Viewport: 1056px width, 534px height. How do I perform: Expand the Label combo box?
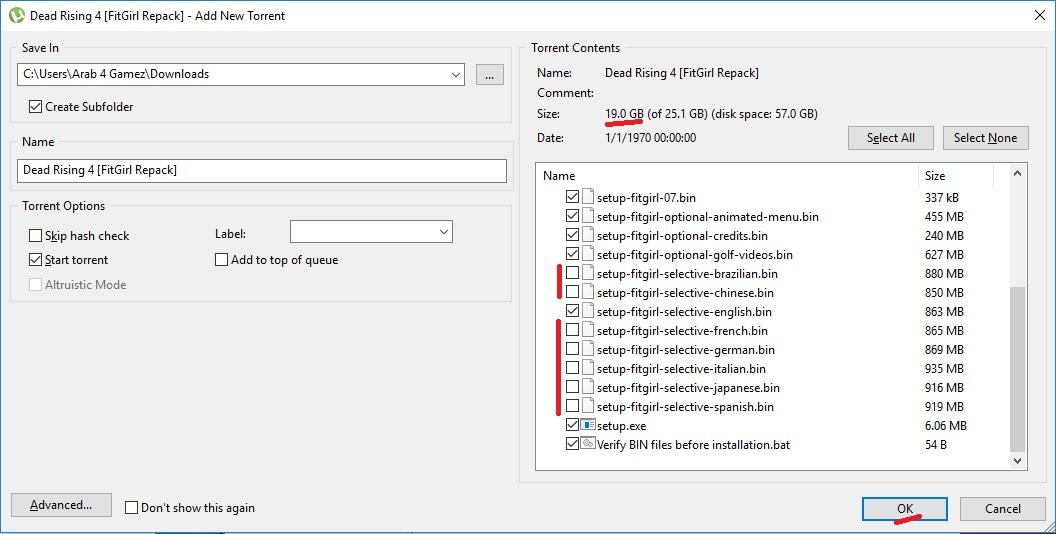coord(443,232)
